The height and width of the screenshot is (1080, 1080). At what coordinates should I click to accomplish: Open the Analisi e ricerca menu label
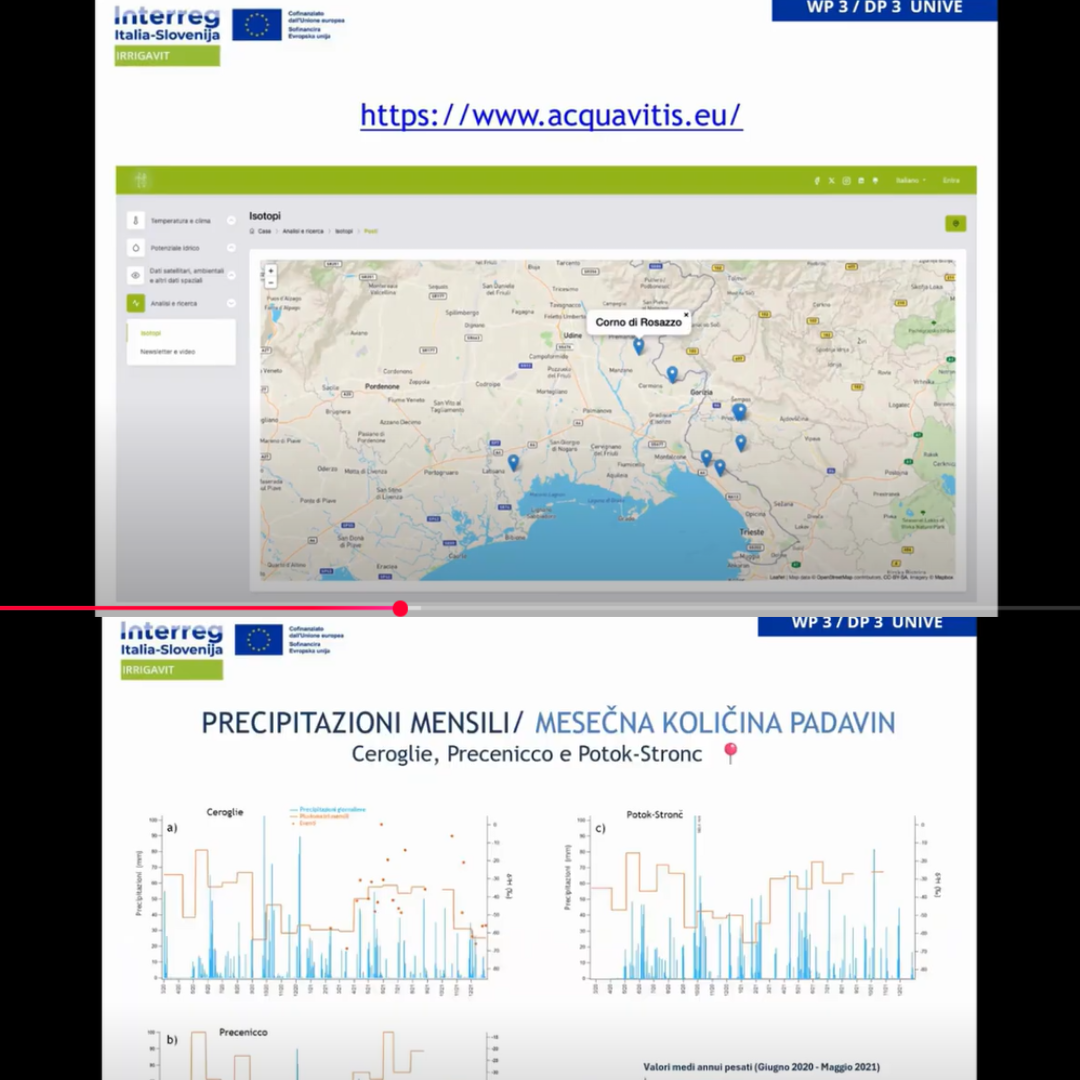pyautogui.click(x=174, y=303)
